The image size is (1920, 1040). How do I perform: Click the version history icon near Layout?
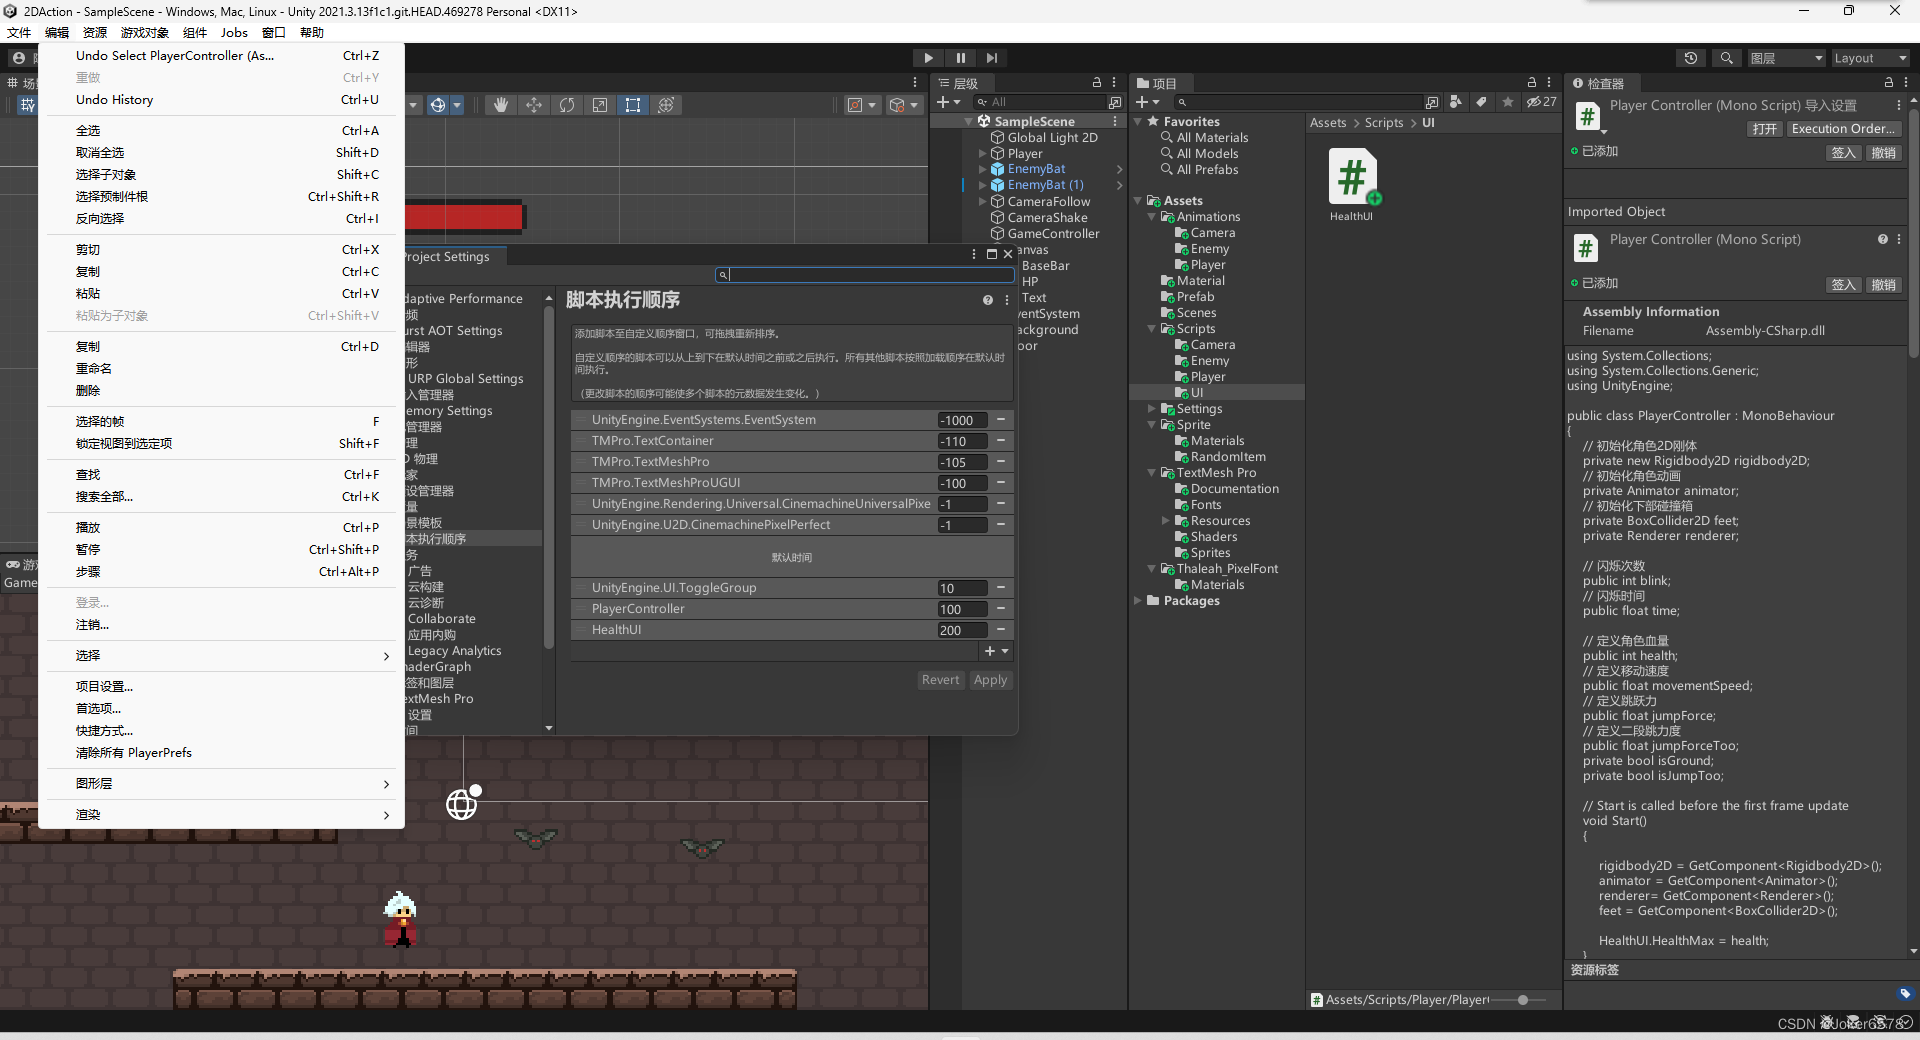pos(1691,58)
